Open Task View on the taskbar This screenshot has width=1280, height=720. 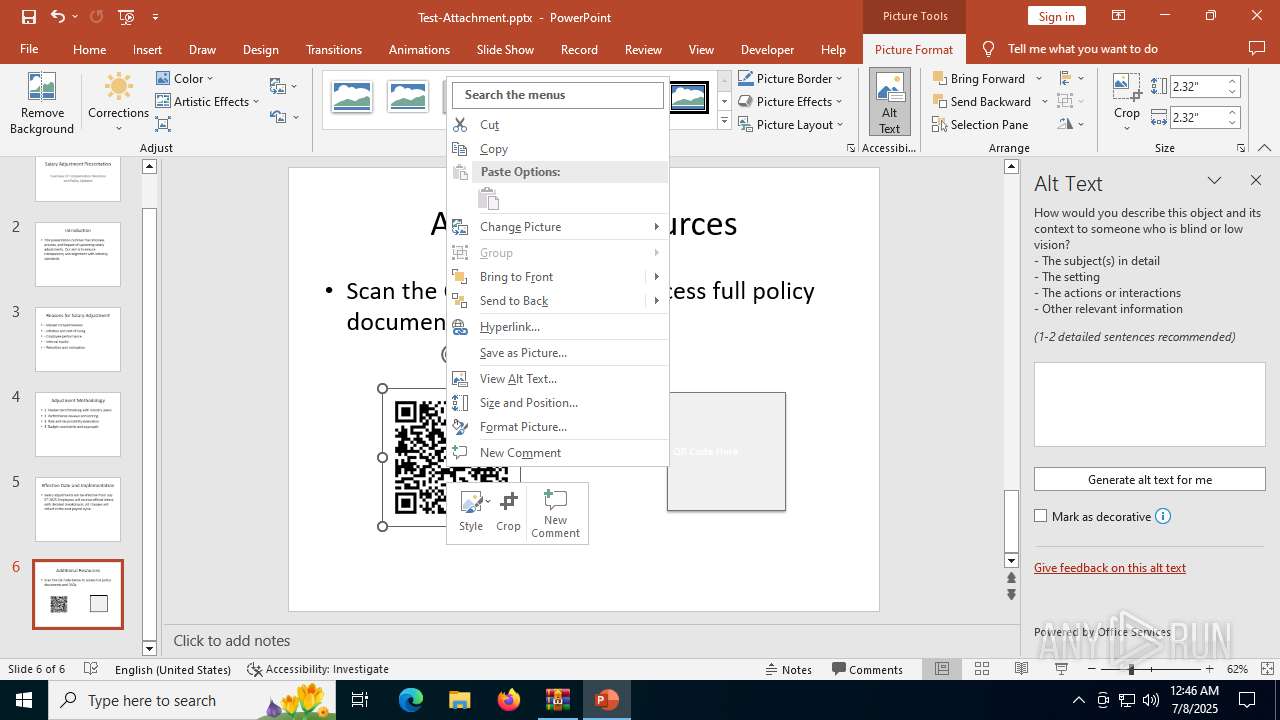(x=361, y=700)
